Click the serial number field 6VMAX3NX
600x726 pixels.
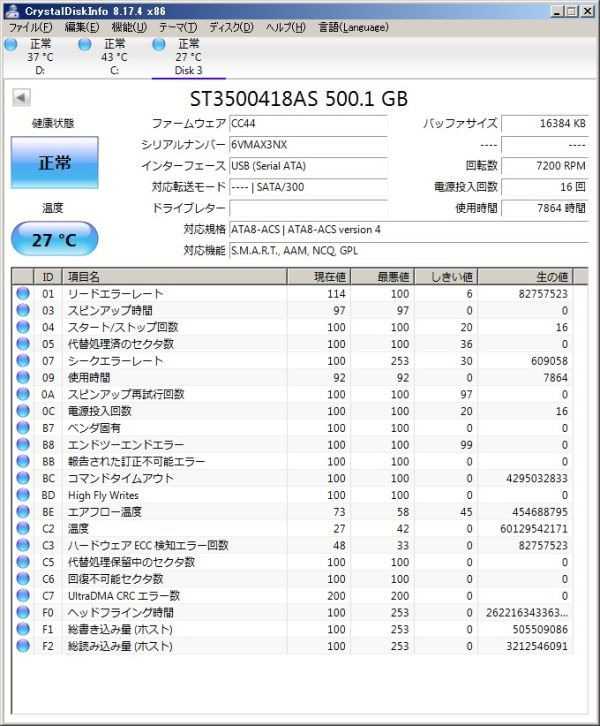click(308, 144)
